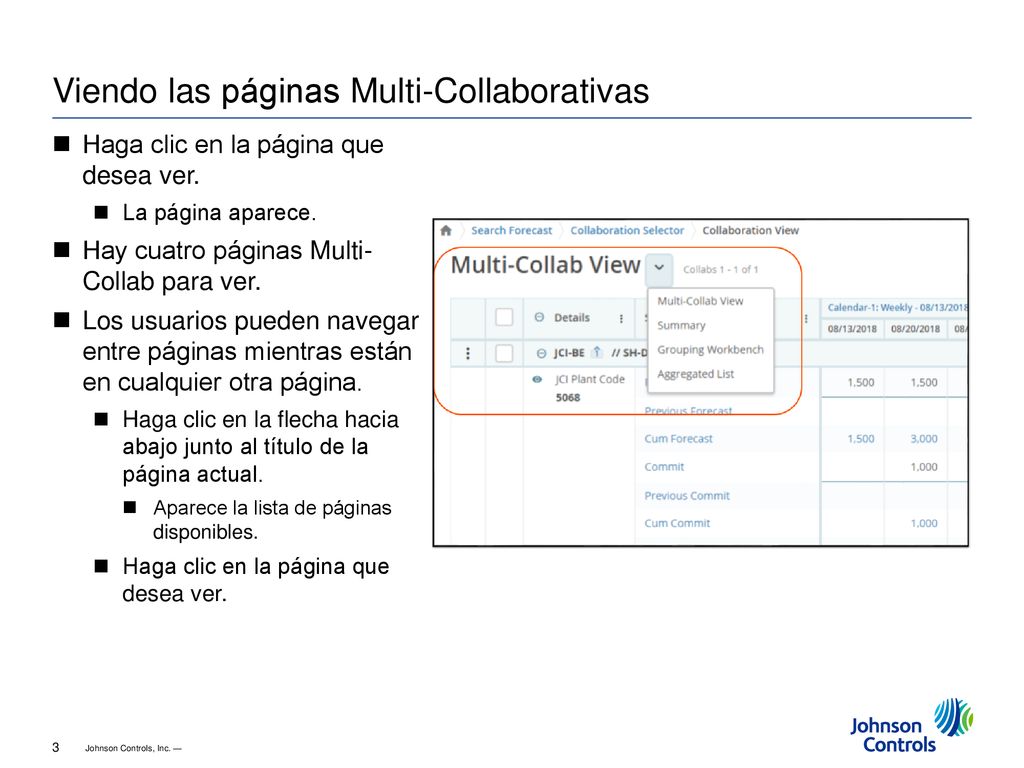1024x768 pixels.
Task: Tick the header select-all checkbox
Action: [x=504, y=317]
